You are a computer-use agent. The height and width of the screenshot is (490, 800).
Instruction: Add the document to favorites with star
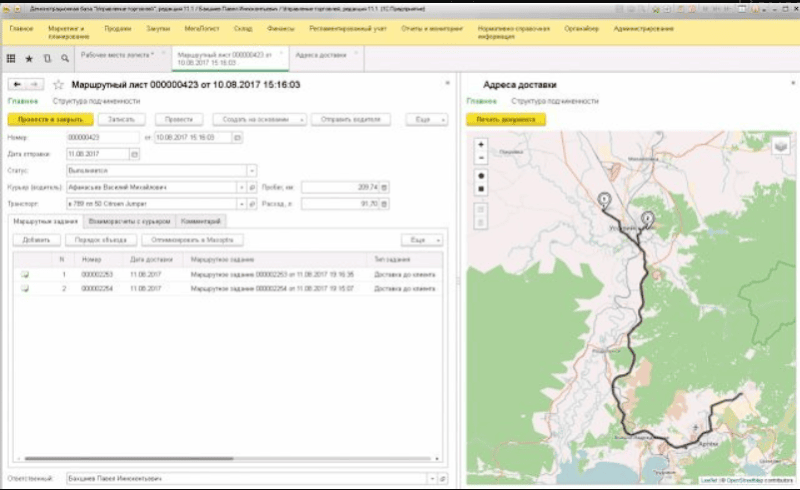tap(58, 85)
